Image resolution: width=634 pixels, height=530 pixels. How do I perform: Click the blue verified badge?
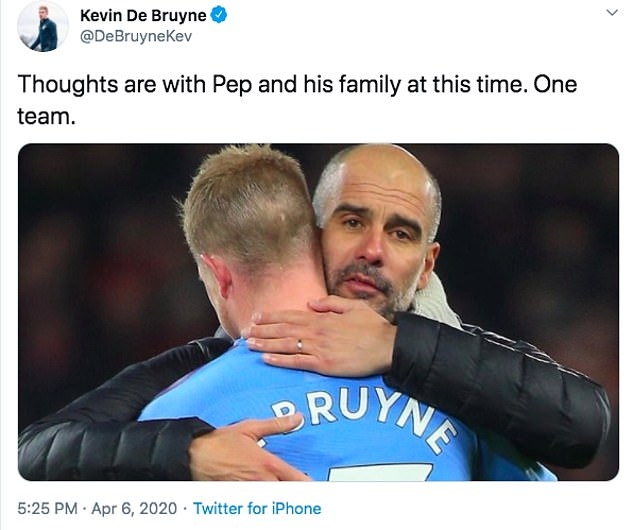pos(218,15)
